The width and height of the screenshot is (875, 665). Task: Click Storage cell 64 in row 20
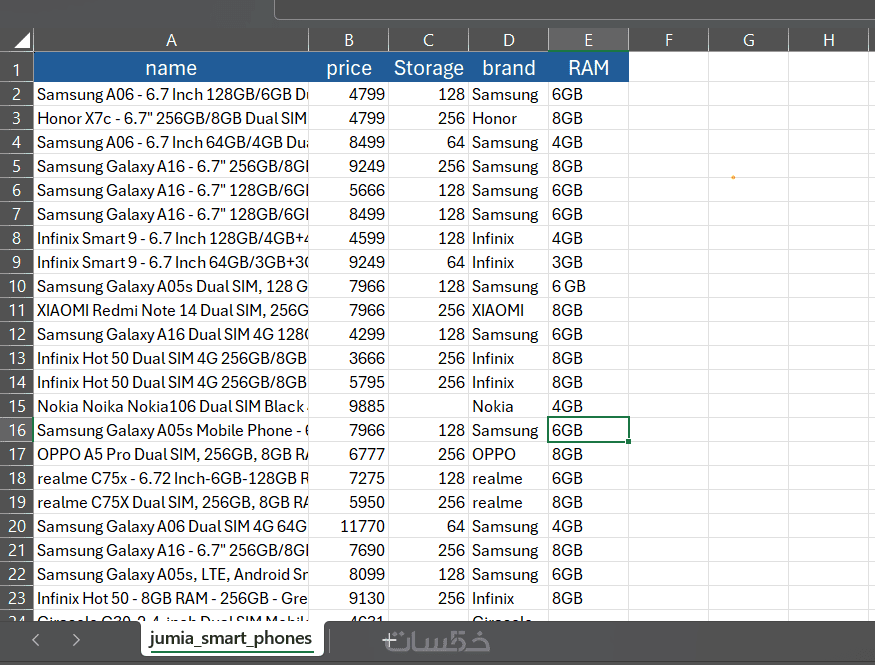tap(429, 526)
